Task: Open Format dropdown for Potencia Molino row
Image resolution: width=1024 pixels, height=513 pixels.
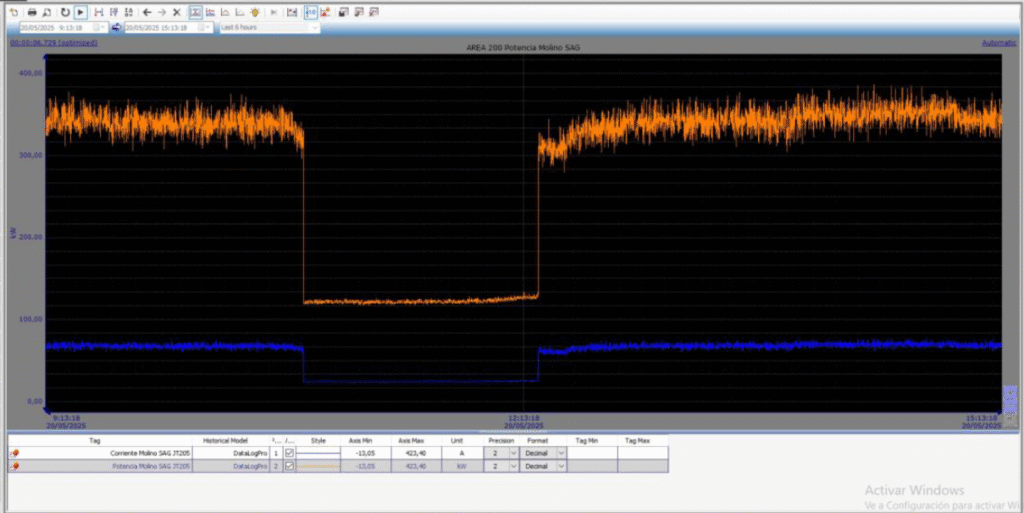Action: (560, 466)
